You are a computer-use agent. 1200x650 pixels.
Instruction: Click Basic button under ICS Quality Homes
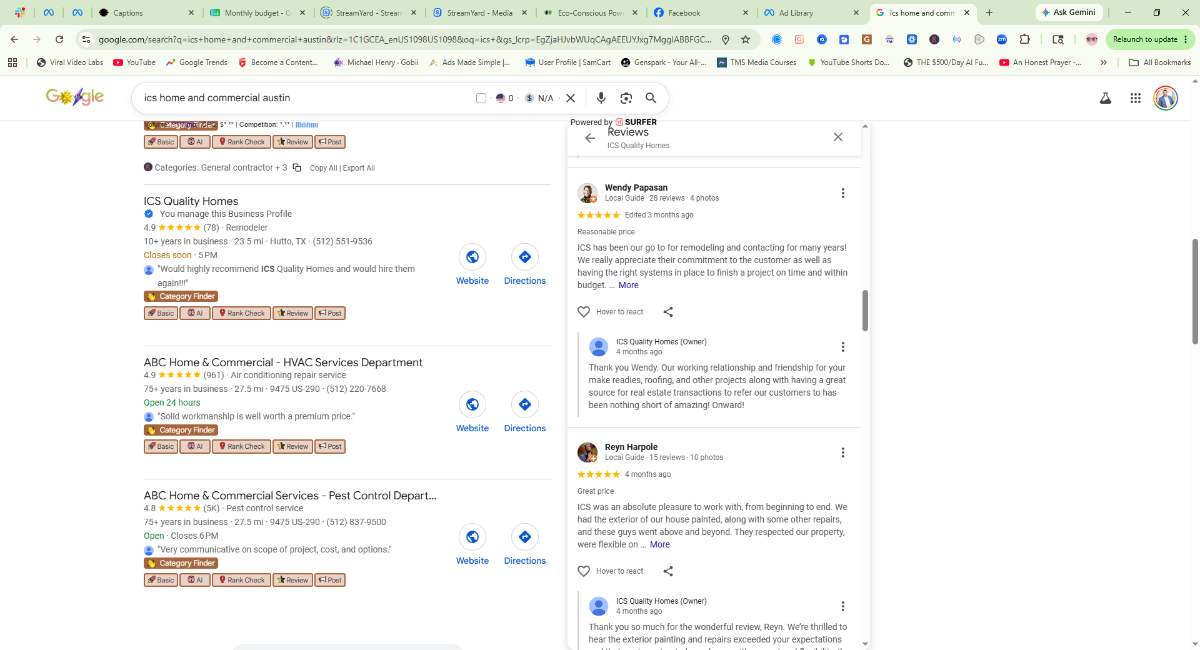click(x=161, y=313)
